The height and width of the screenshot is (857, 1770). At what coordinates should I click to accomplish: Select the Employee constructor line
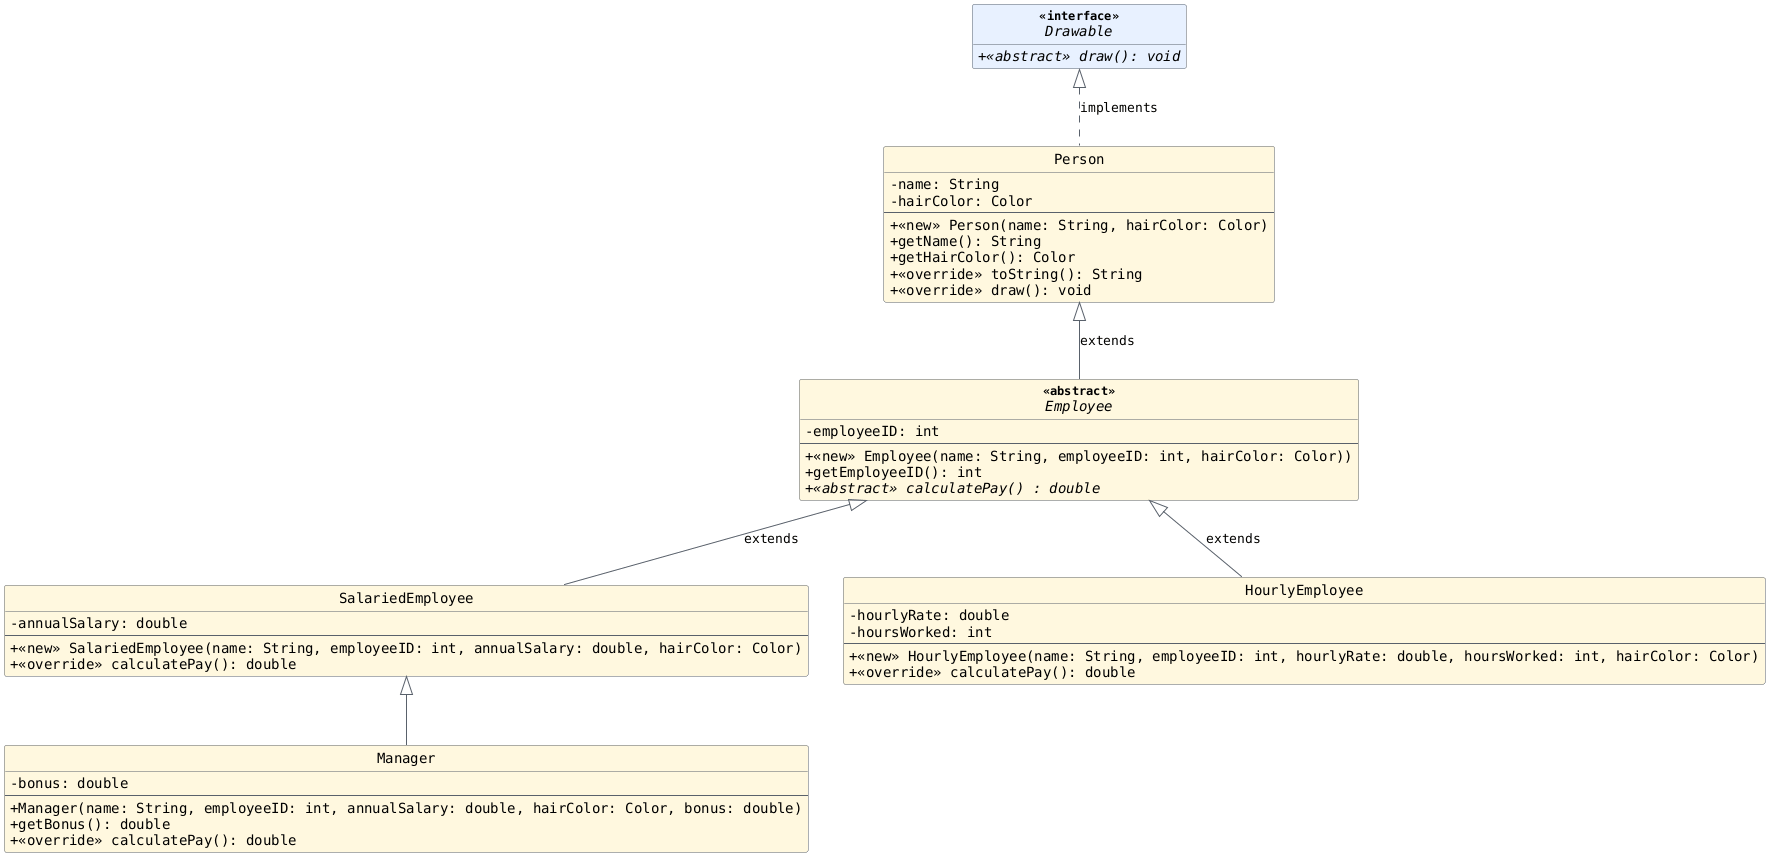pyautogui.click(x=1078, y=457)
